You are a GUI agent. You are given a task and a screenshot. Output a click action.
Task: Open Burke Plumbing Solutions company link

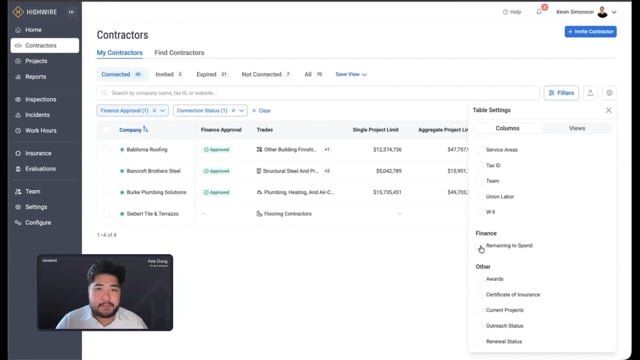tap(156, 192)
